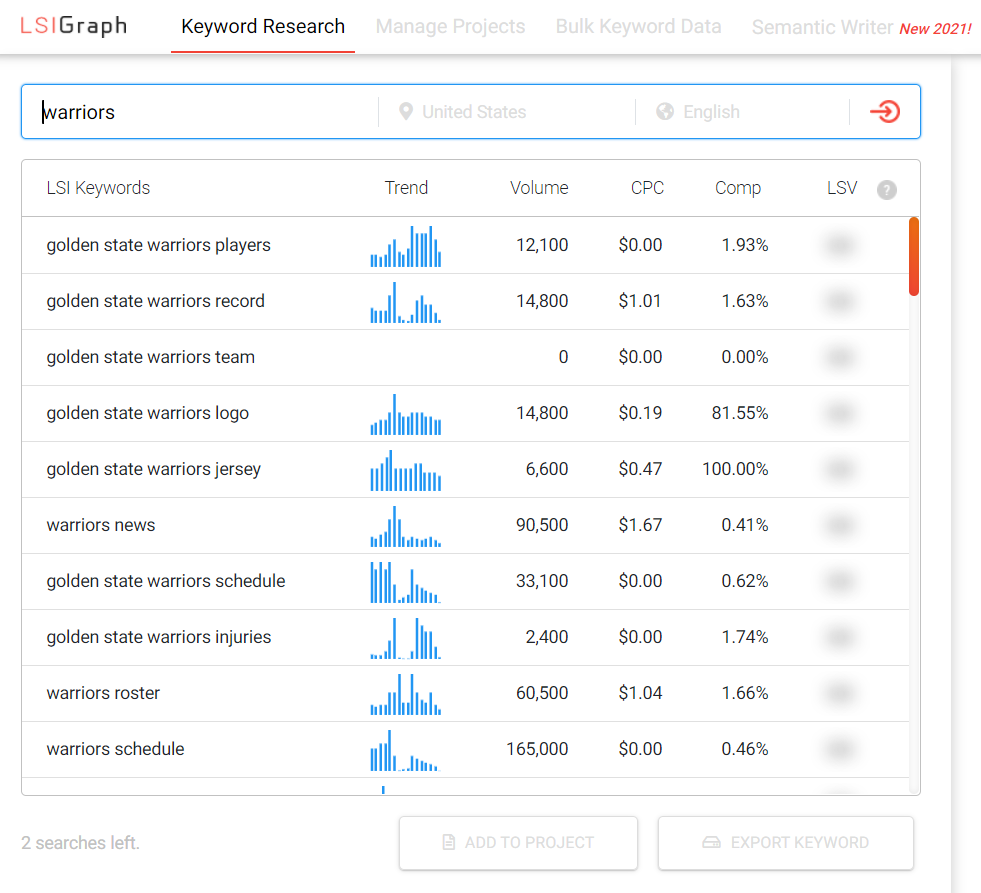Click the $1.67 CPC value
The width and height of the screenshot is (981, 893).
click(x=640, y=525)
